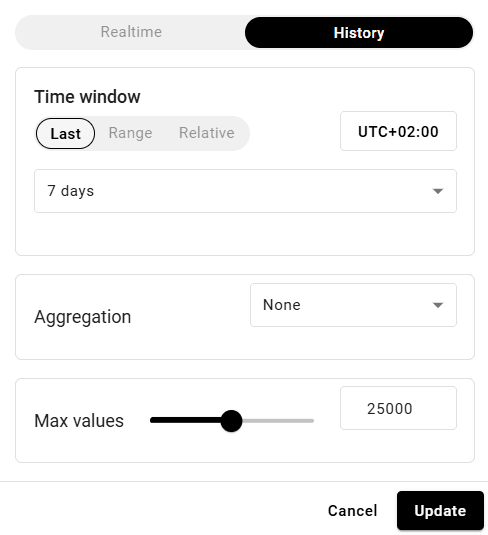488x535 pixels.
Task: Click the Max values label text
Action: click(x=79, y=421)
